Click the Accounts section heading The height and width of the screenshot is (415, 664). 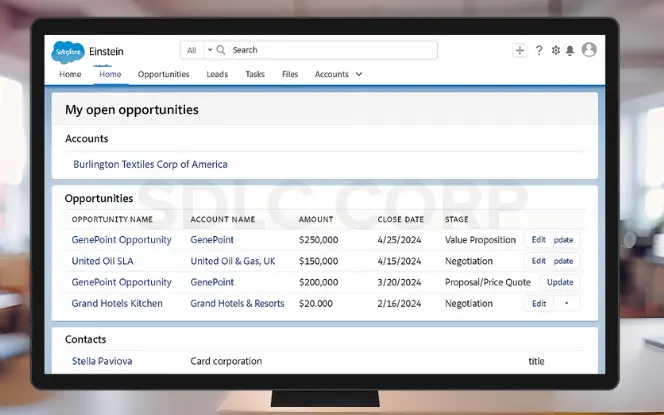(x=87, y=138)
